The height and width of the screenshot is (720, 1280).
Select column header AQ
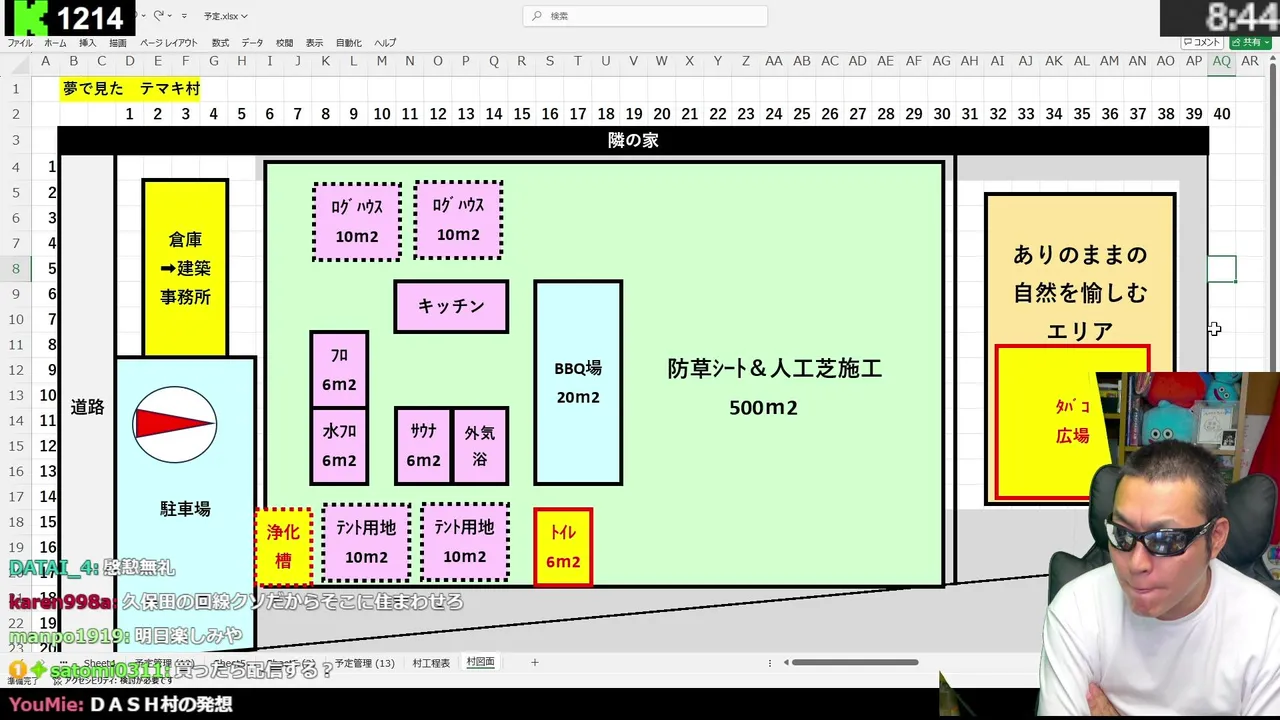point(1221,61)
